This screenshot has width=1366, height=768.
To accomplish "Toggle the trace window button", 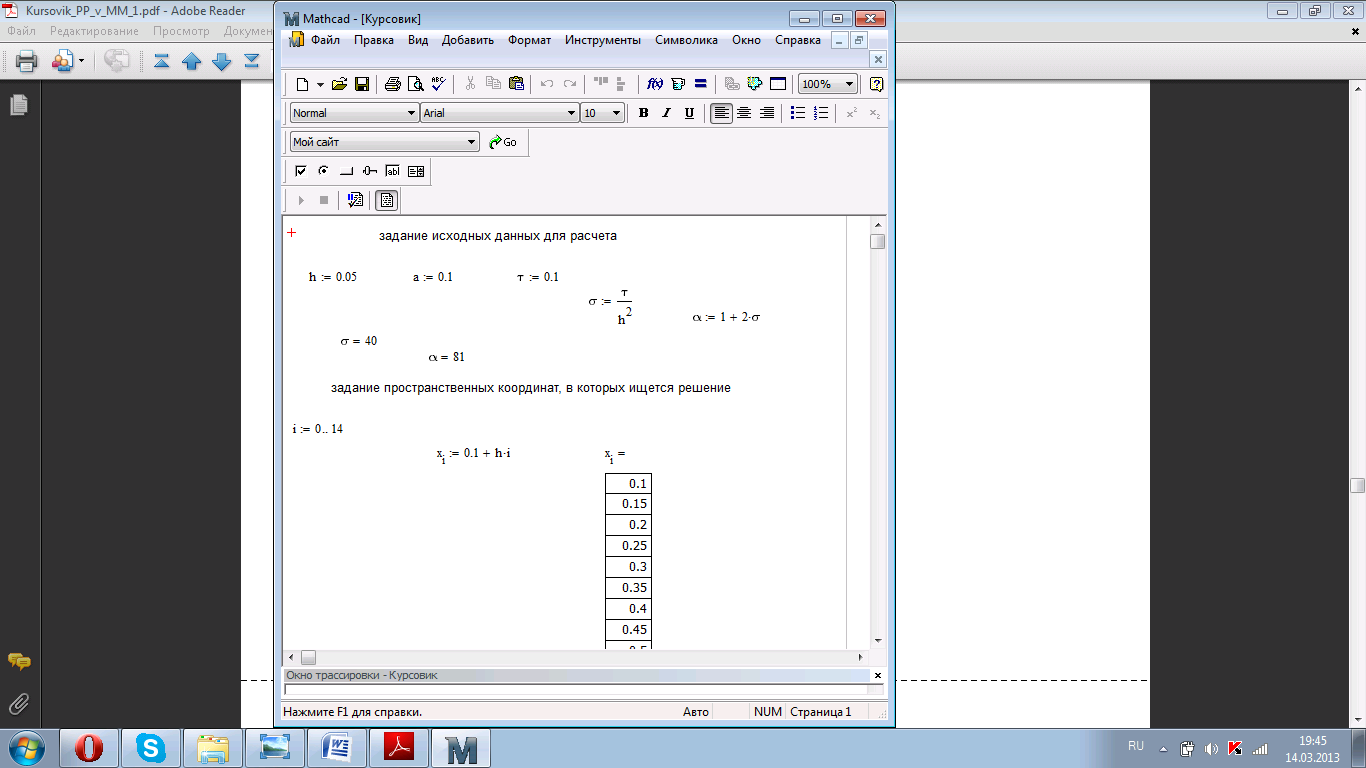I will (x=387, y=200).
